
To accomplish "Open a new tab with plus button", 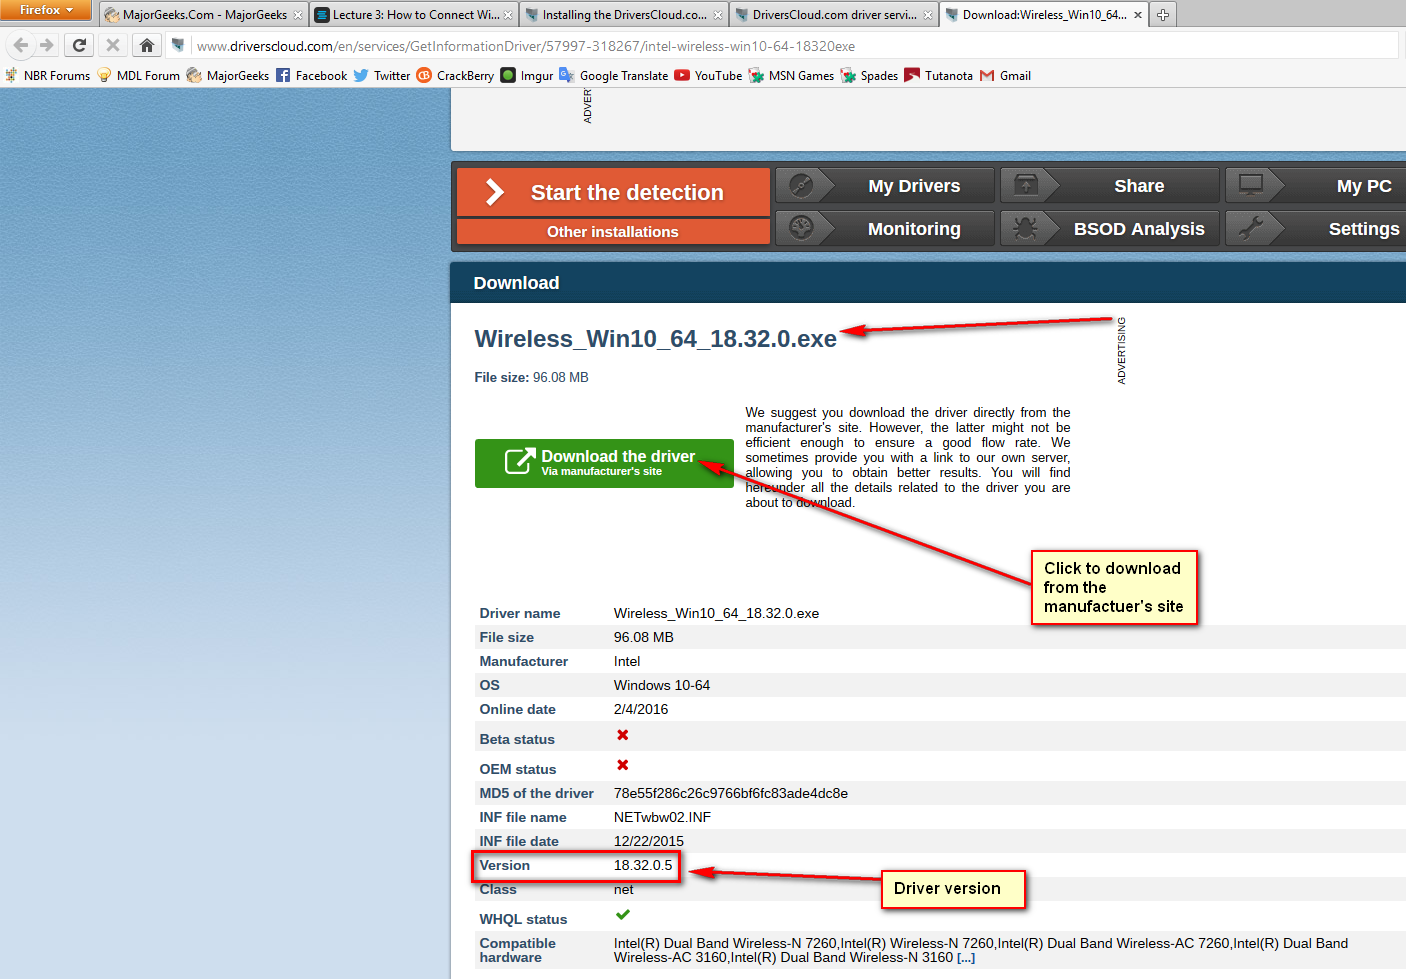I will click(1163, 15).
